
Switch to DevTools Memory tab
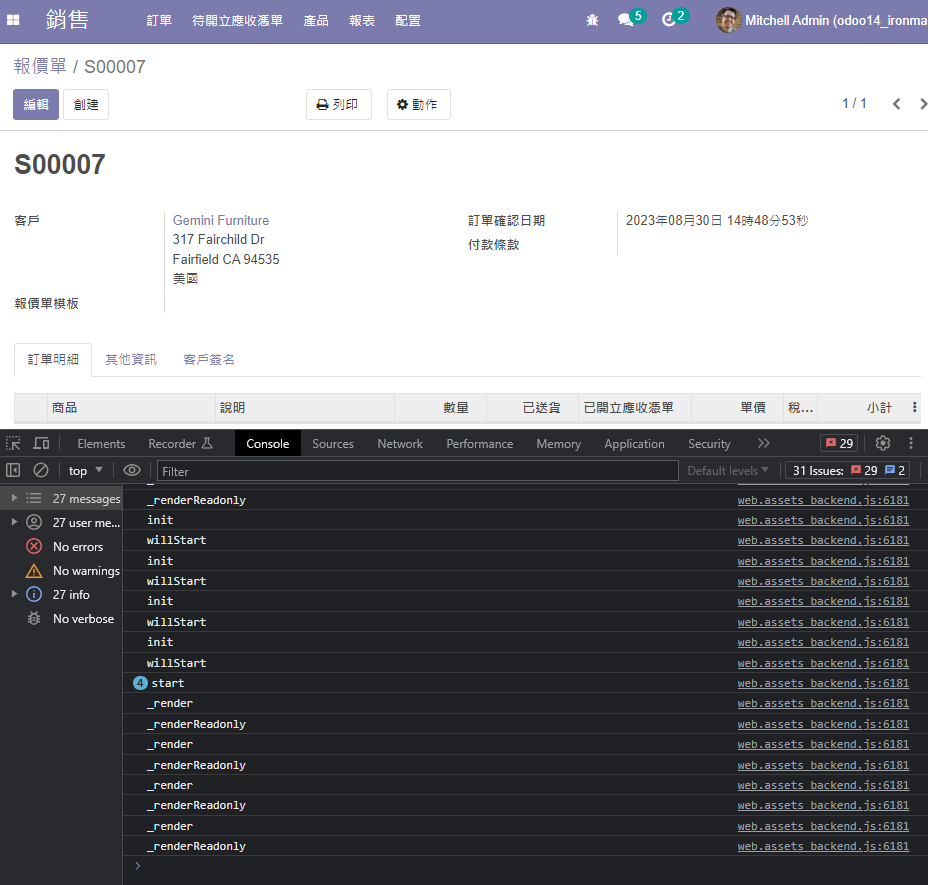tap(558, 443)
